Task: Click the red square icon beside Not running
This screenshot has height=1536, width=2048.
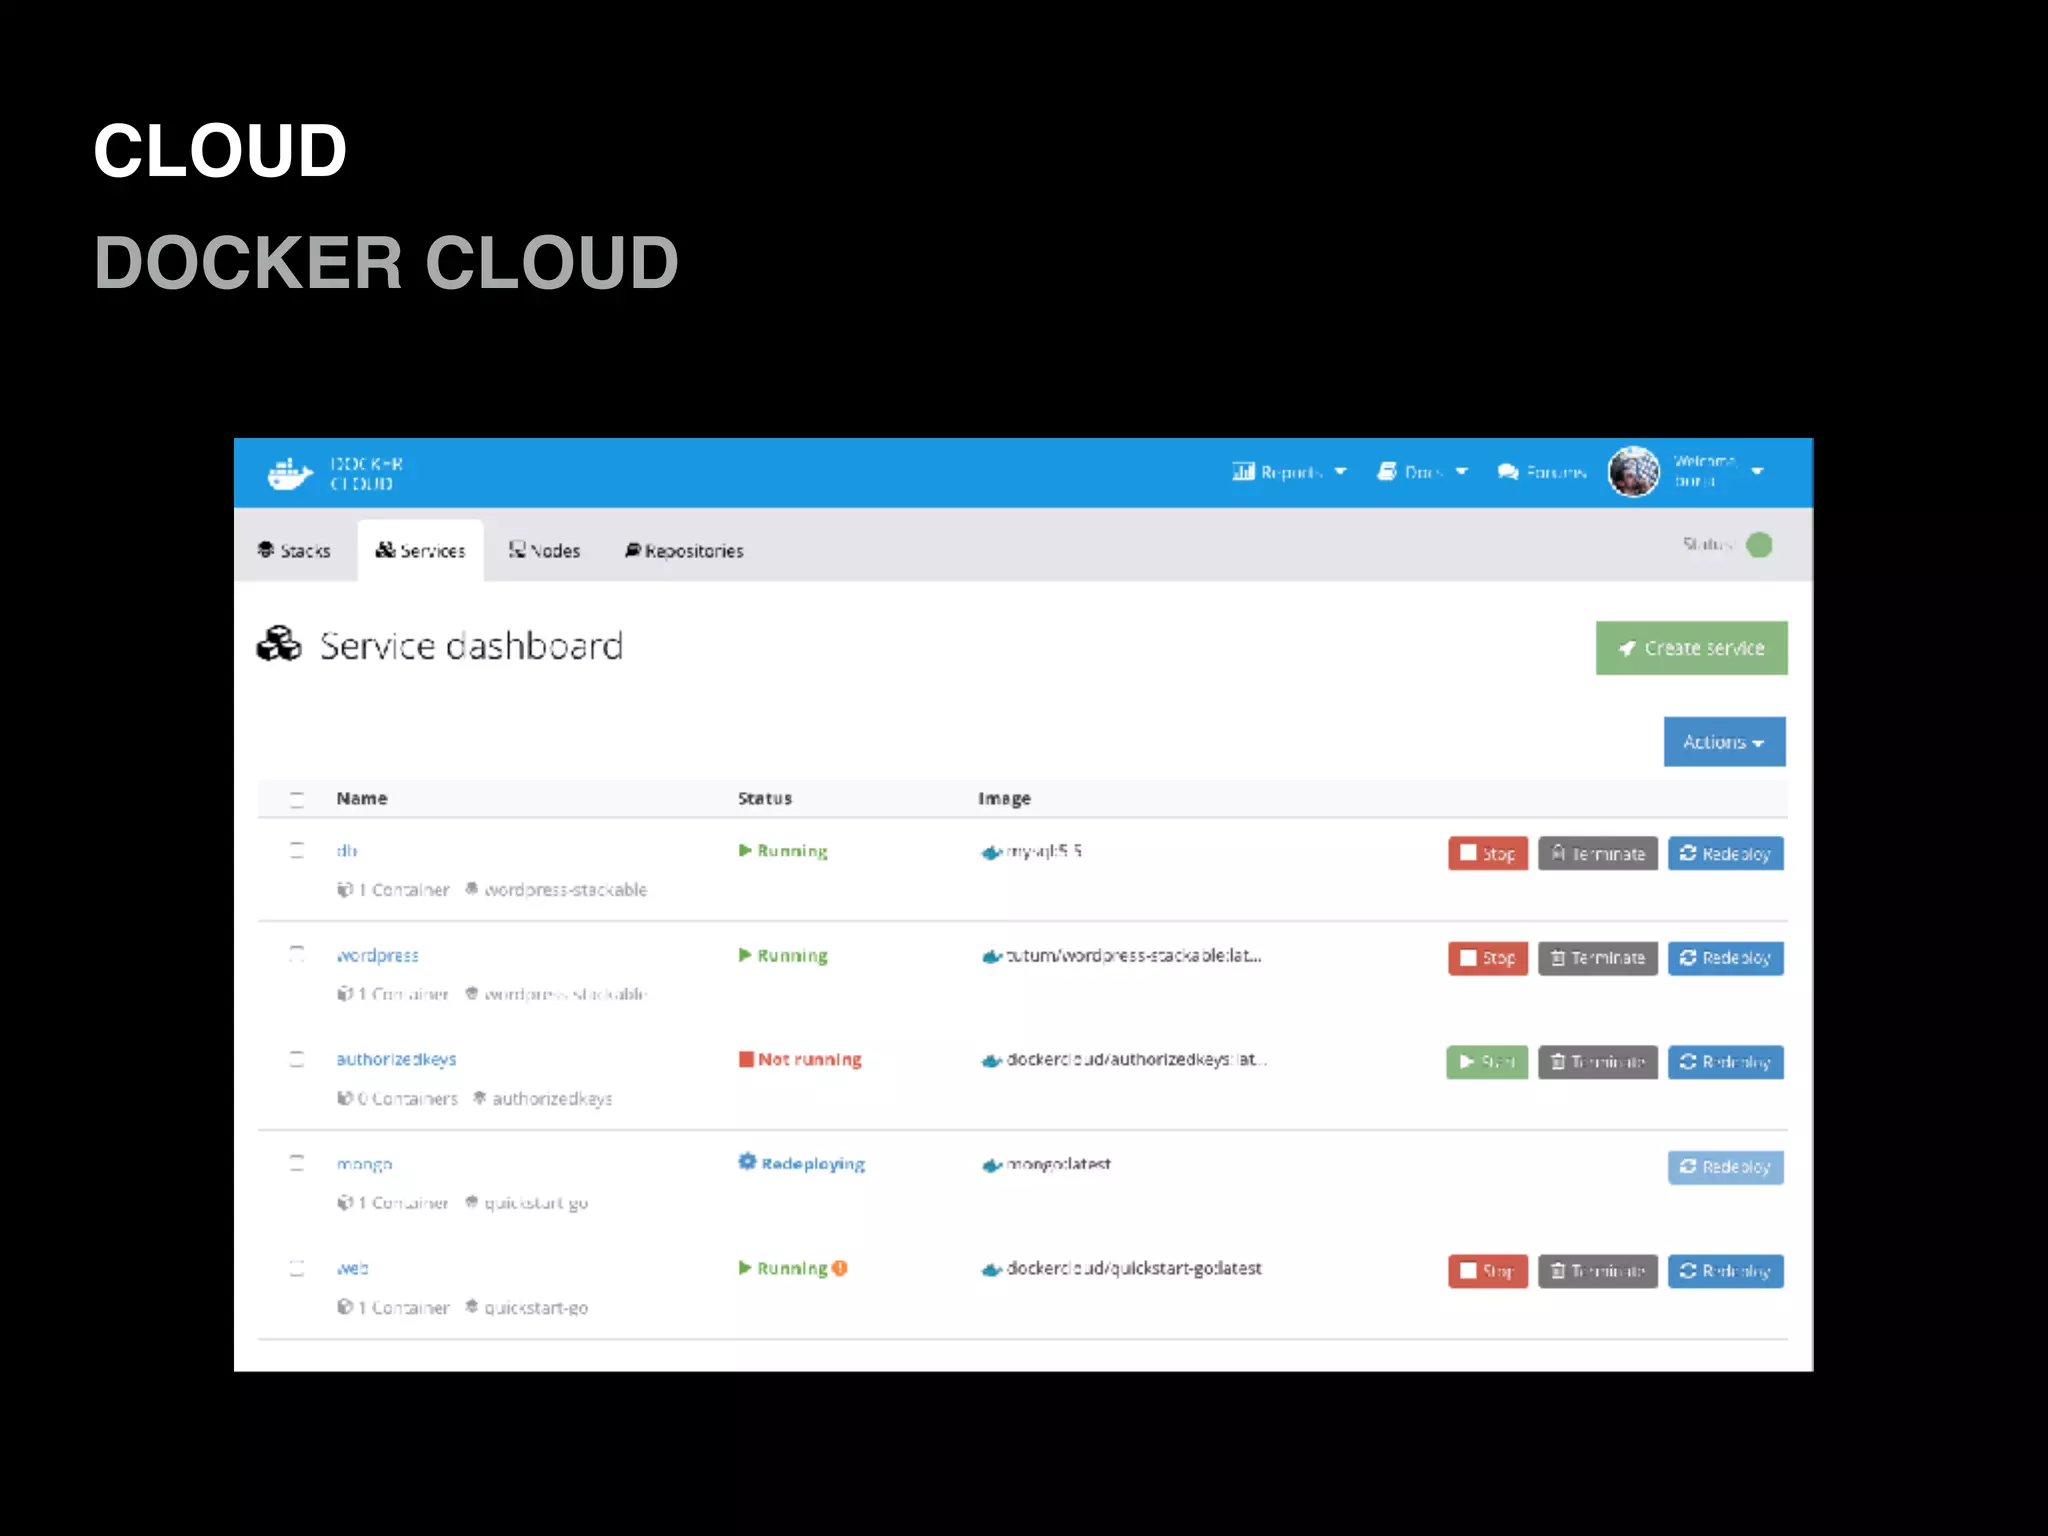Action: [x=746, y=1059]
